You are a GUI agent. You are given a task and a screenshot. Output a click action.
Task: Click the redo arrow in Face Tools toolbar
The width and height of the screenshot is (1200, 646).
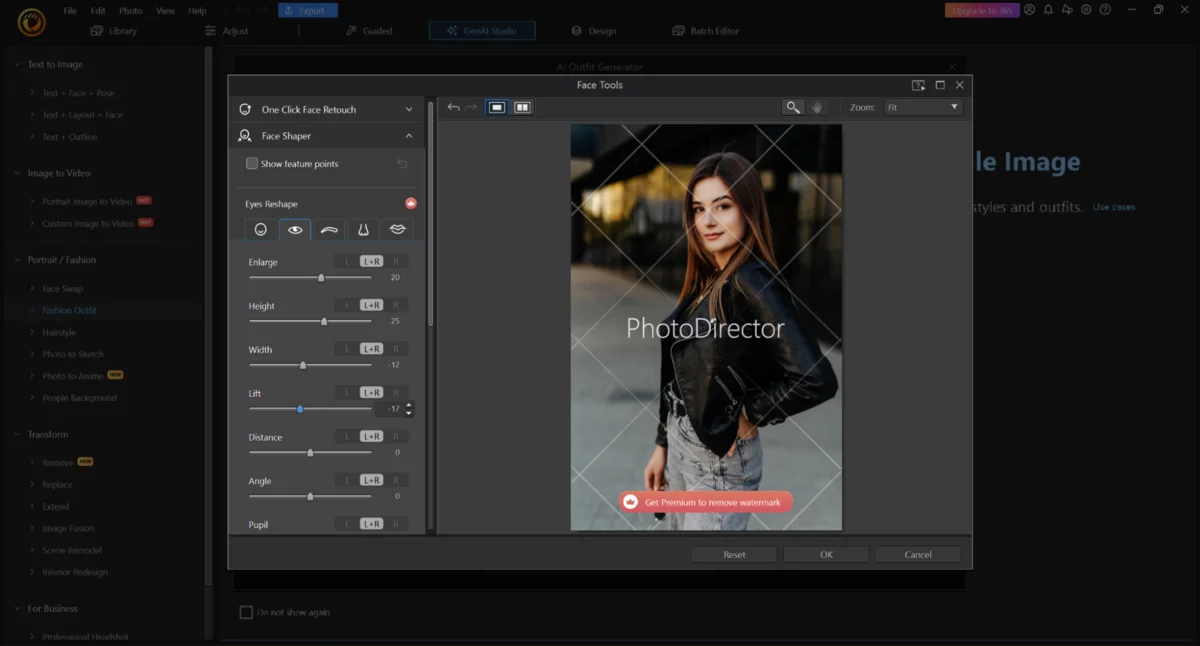tap(472, 107)
